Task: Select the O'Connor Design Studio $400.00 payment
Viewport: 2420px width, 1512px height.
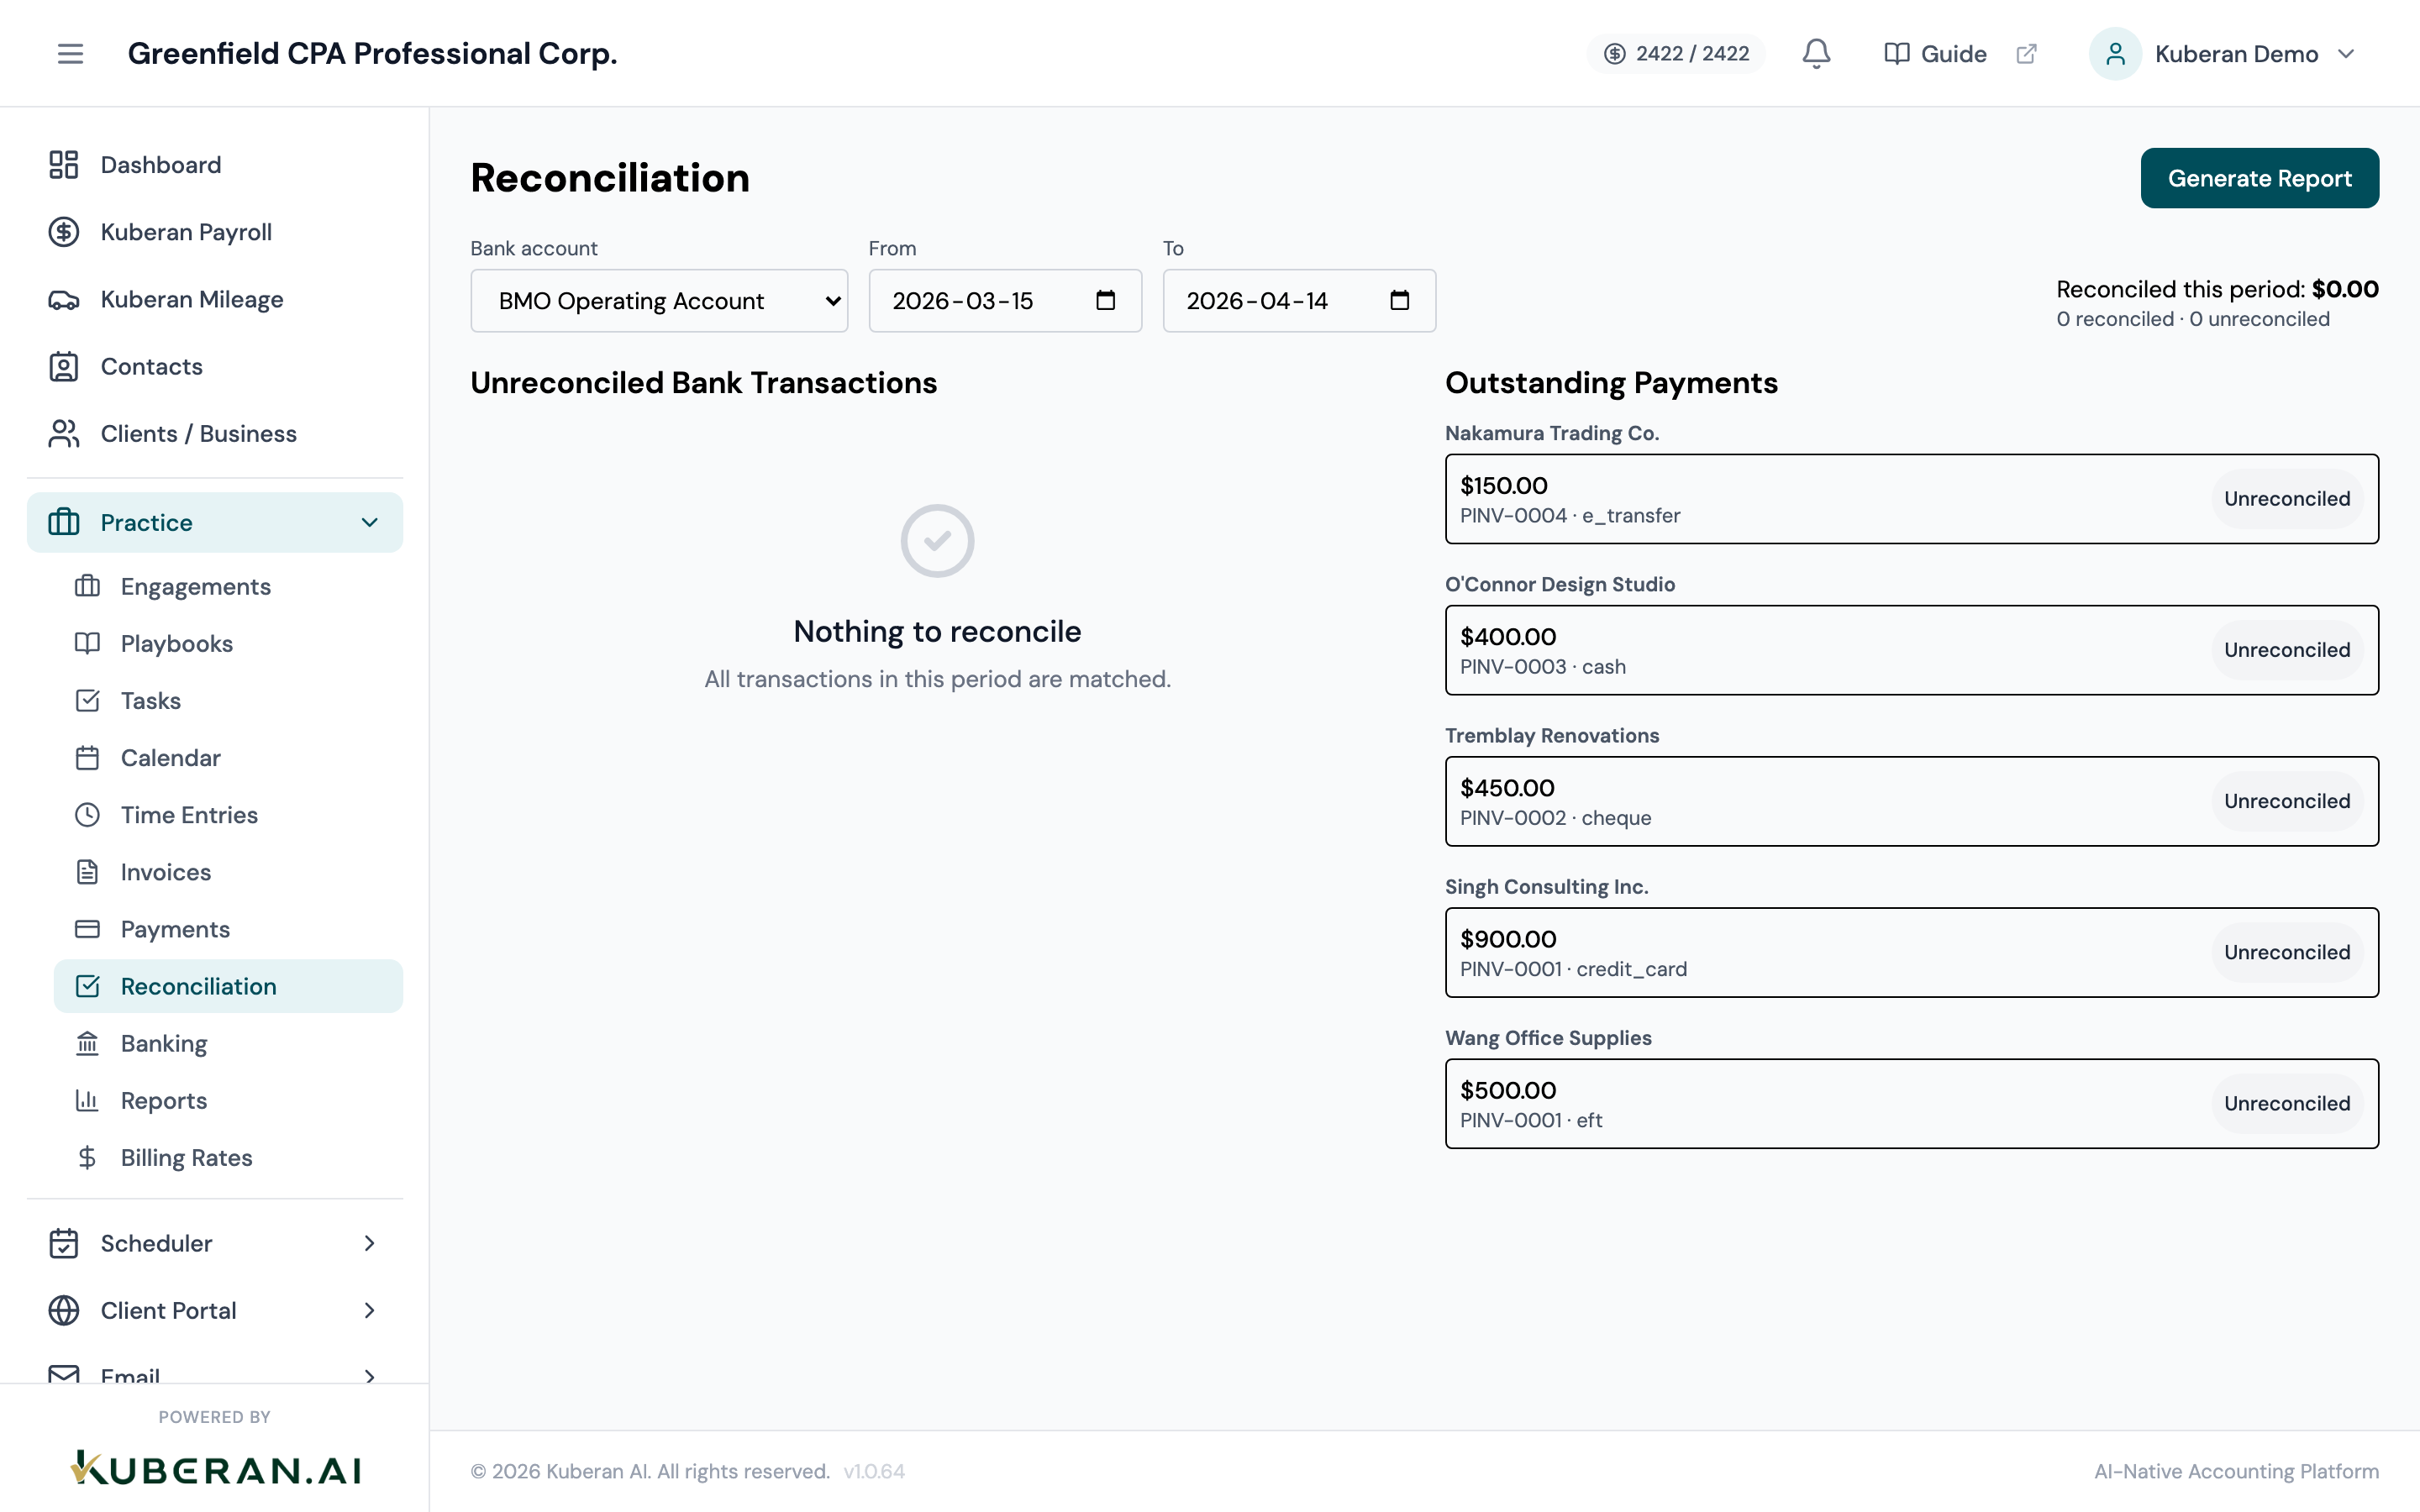Action: point(1911,650)
